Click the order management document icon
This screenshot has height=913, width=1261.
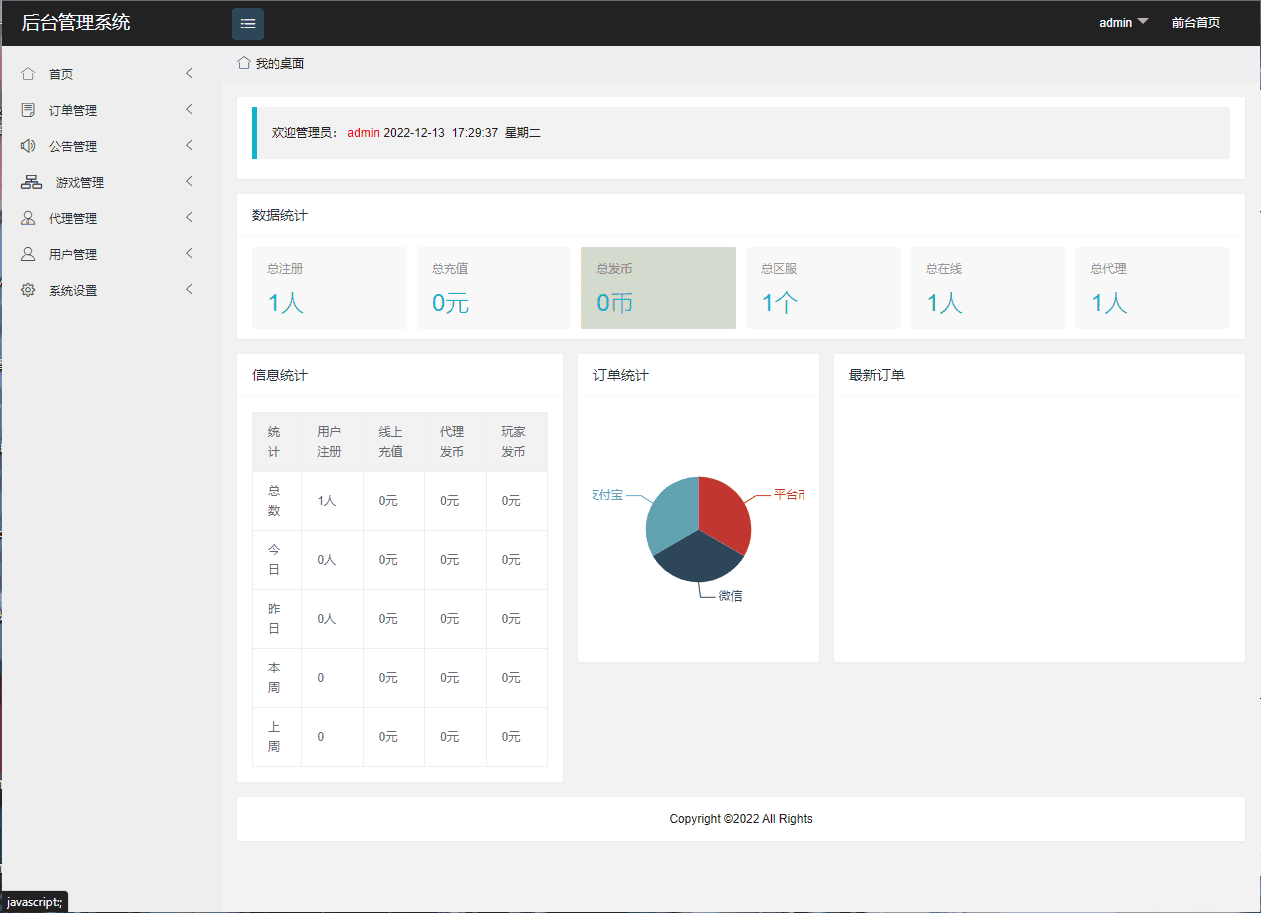28,110
